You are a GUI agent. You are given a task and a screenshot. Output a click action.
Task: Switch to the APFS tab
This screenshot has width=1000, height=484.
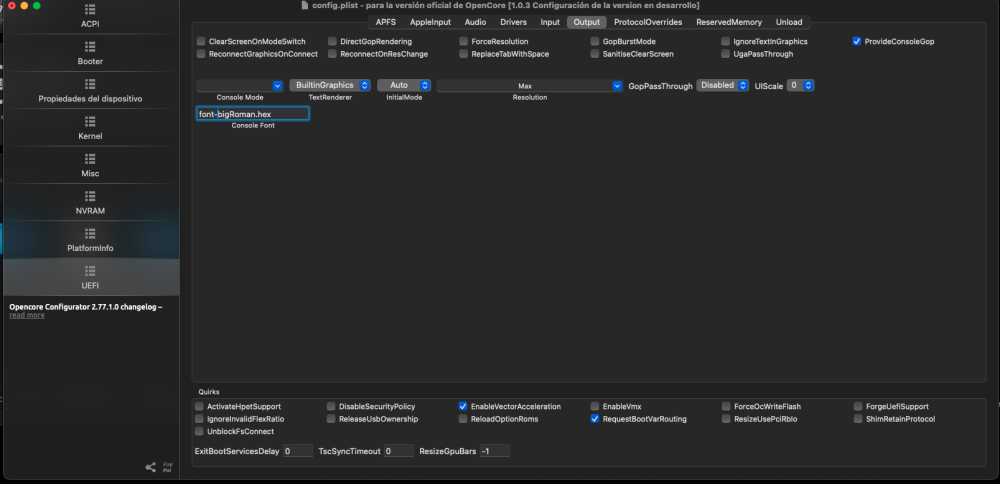point(386,22)
